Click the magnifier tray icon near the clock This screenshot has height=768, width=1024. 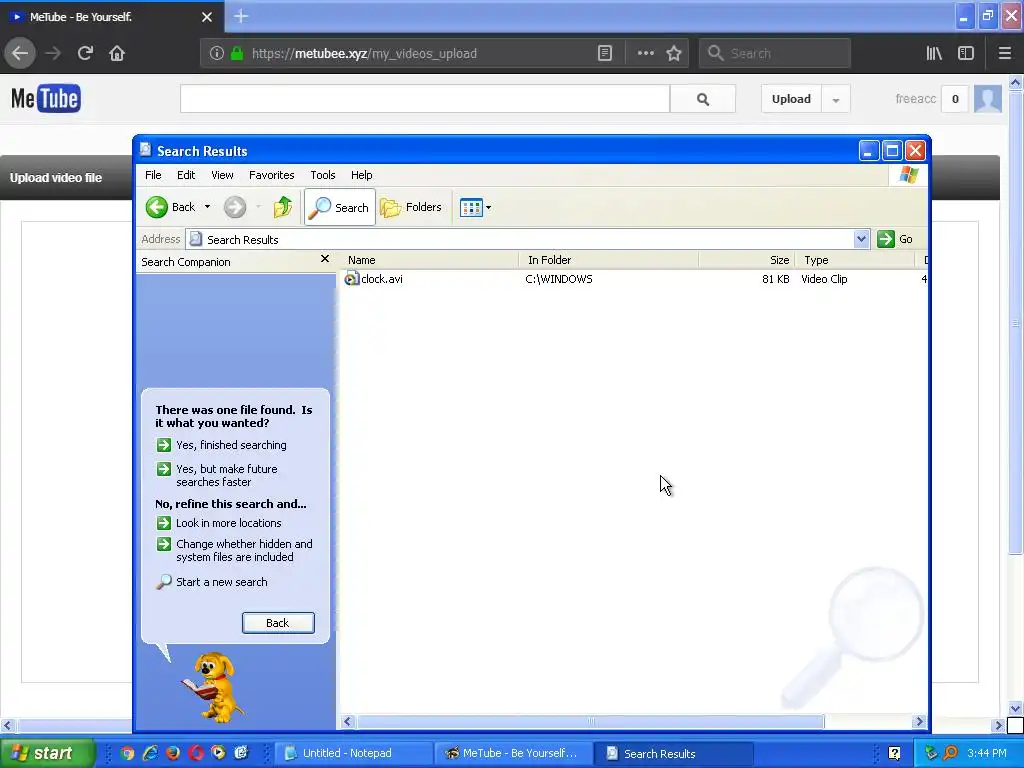[x=951, y=753]
